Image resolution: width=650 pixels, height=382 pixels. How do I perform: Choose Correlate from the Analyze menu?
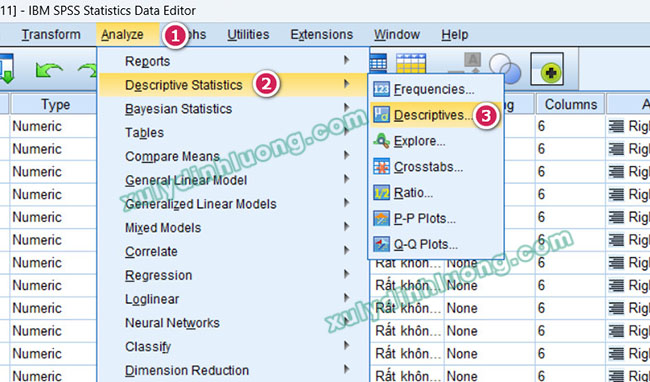(233, 251)
